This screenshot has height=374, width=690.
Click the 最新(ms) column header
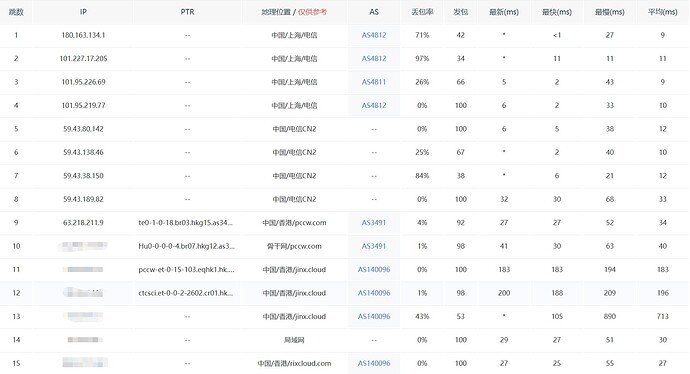[x=504, y=12]
